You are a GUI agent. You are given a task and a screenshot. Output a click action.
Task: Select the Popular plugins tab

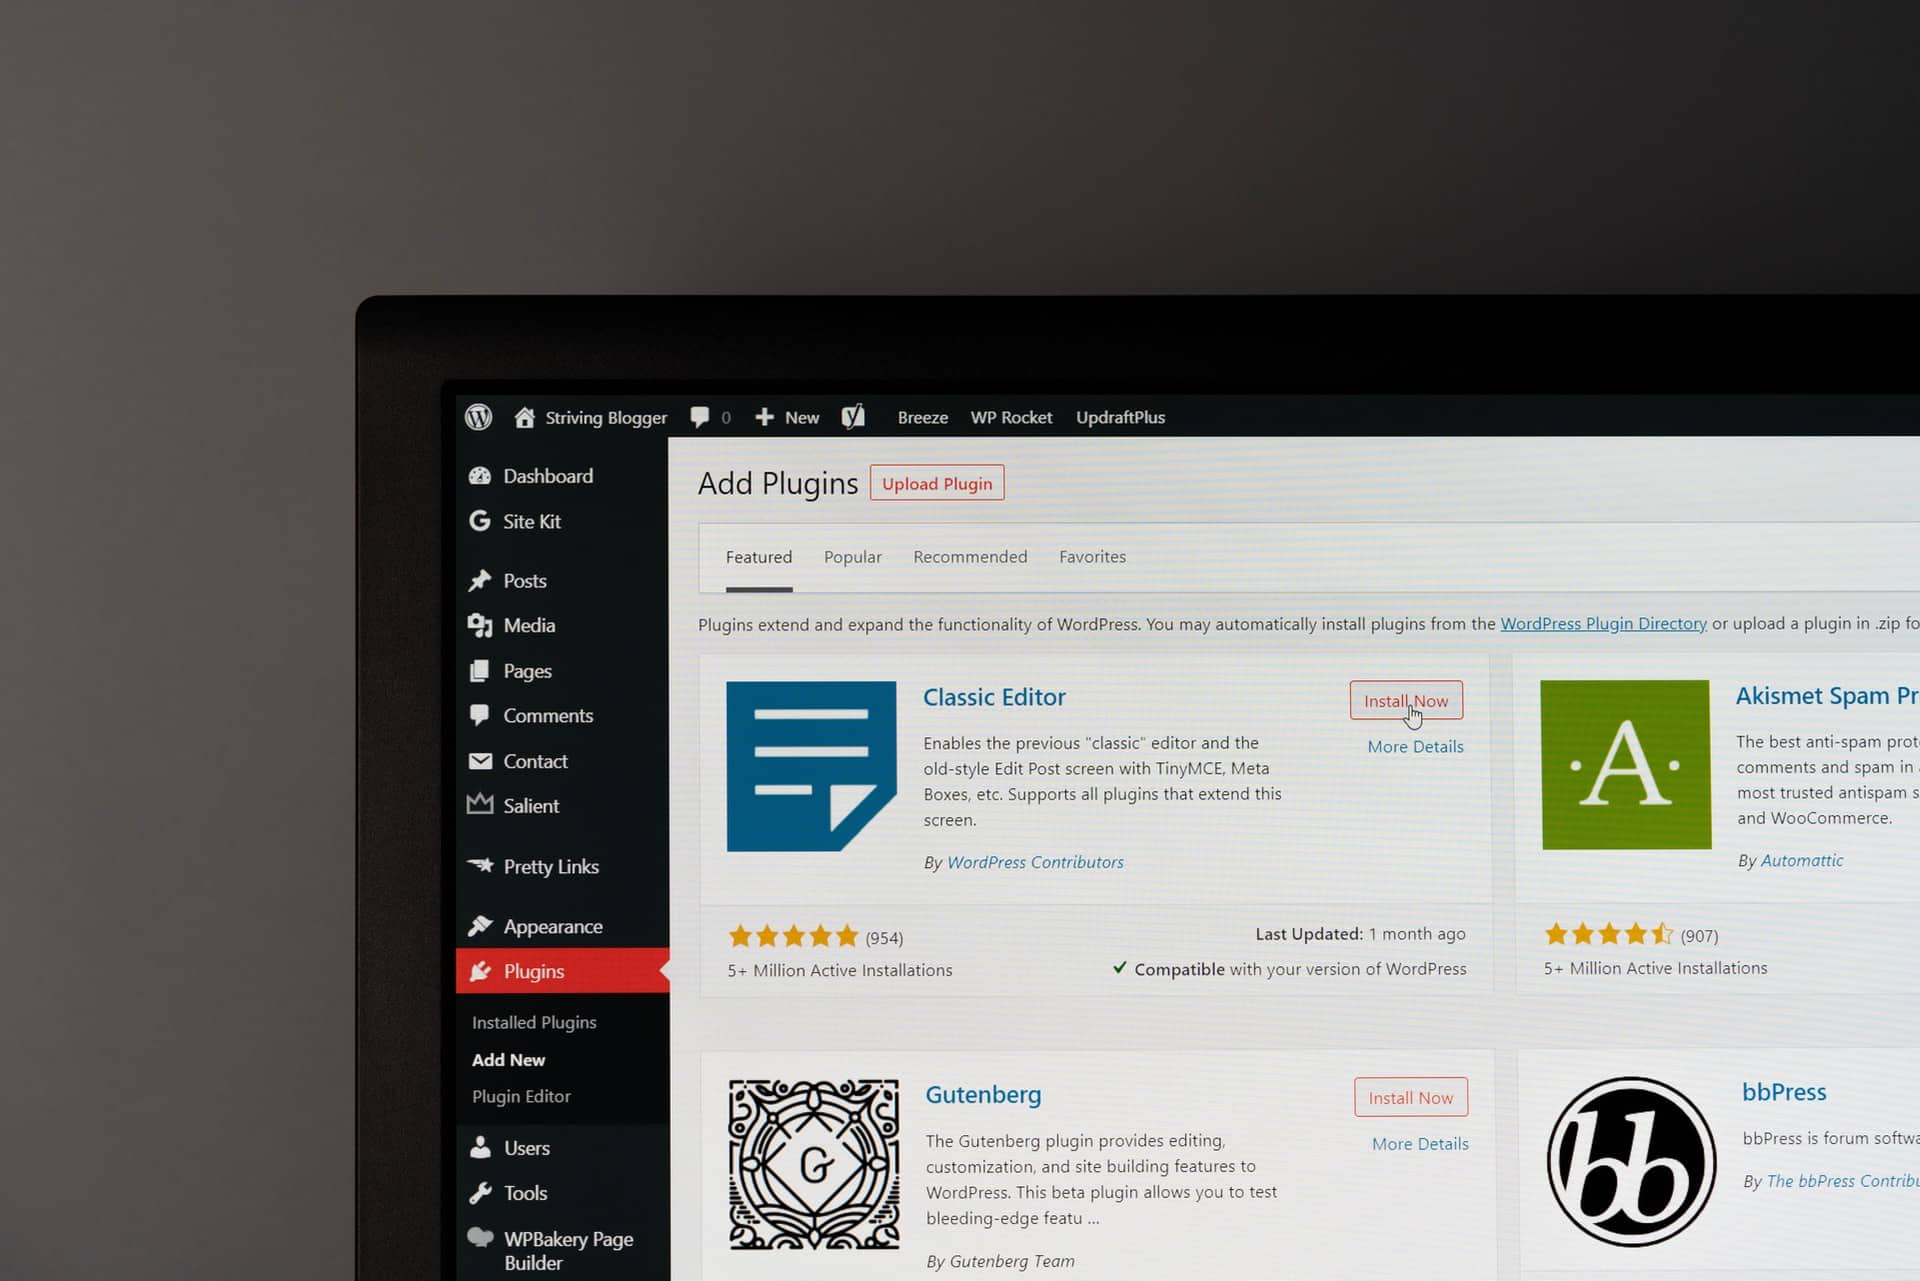coord(853,556)
